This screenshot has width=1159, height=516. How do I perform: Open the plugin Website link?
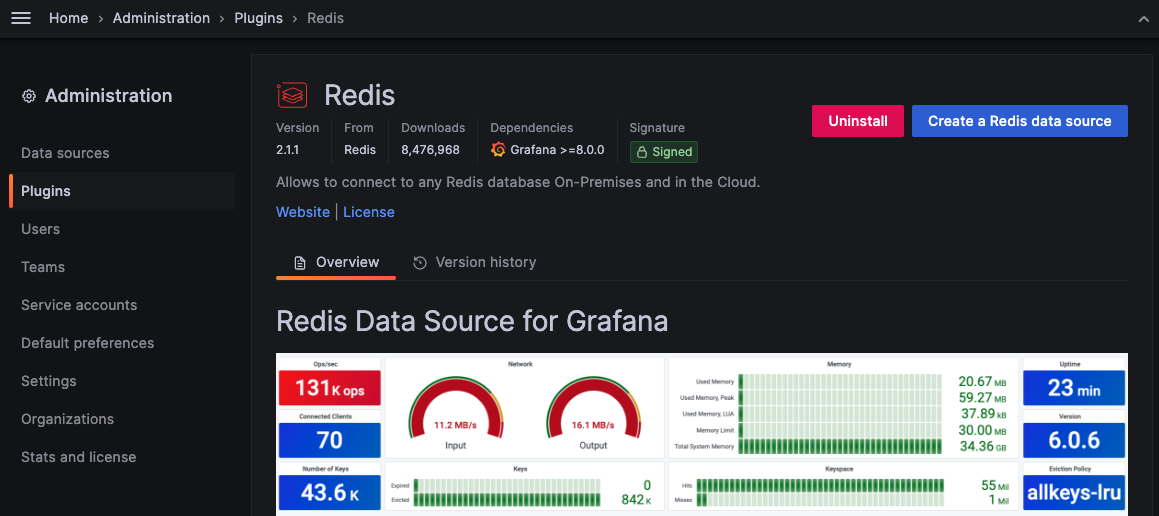tap(303, 212)
